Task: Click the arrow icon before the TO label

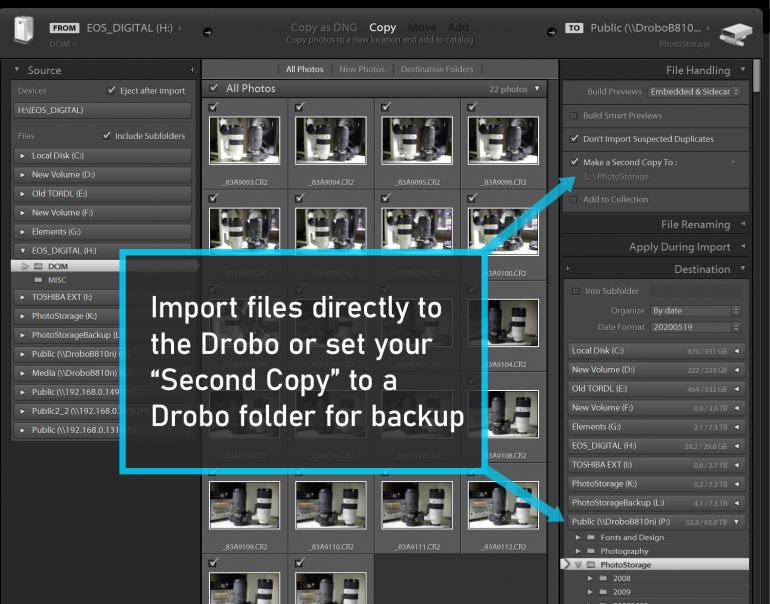Action: point(552,32)
